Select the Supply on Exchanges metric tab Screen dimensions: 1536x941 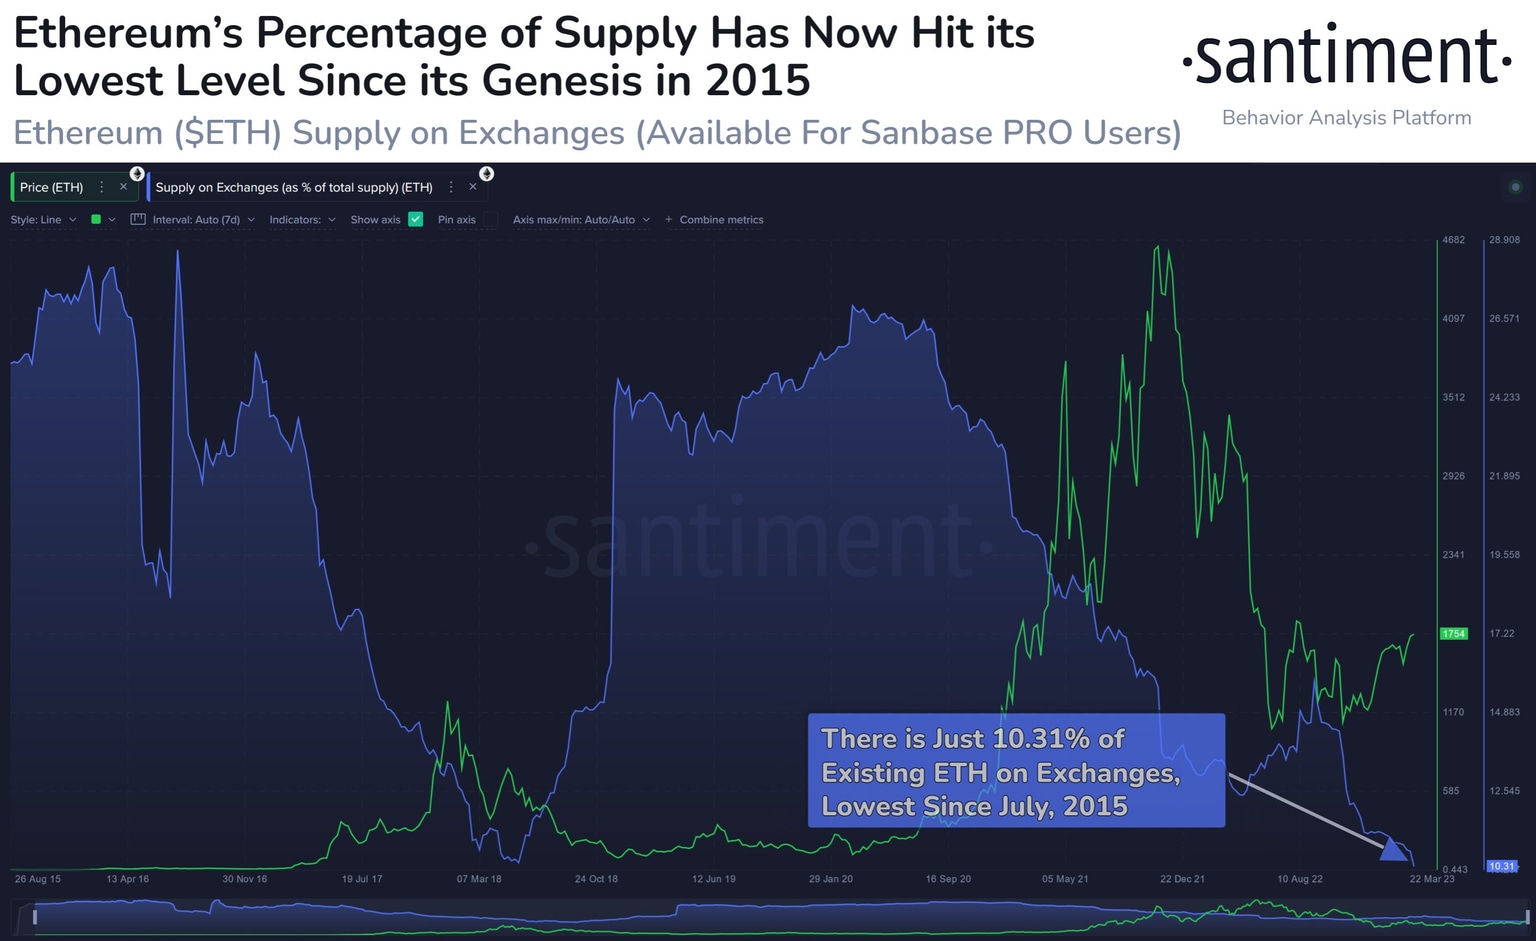(294, 187)
